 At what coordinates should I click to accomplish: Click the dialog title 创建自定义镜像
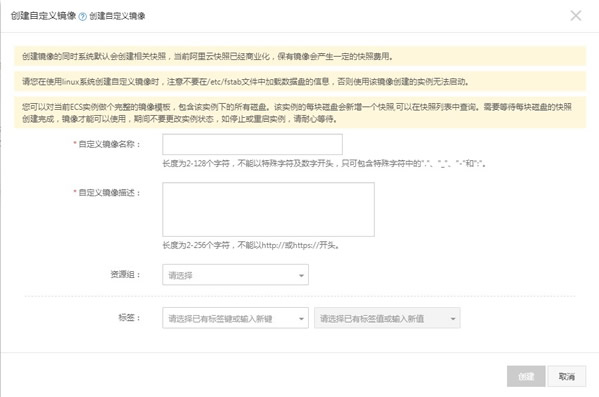(x=44, y=16)
